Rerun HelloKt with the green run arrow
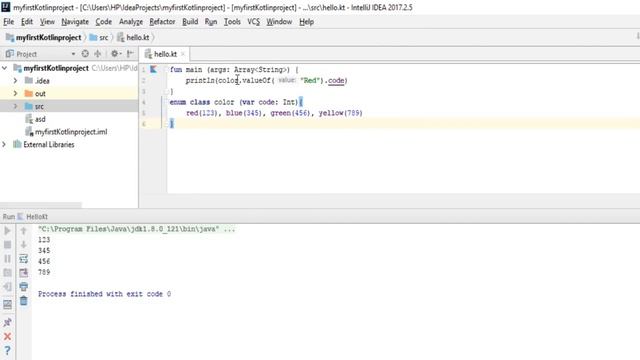Viewport: 640px width, 360px height. pos(7,231)
